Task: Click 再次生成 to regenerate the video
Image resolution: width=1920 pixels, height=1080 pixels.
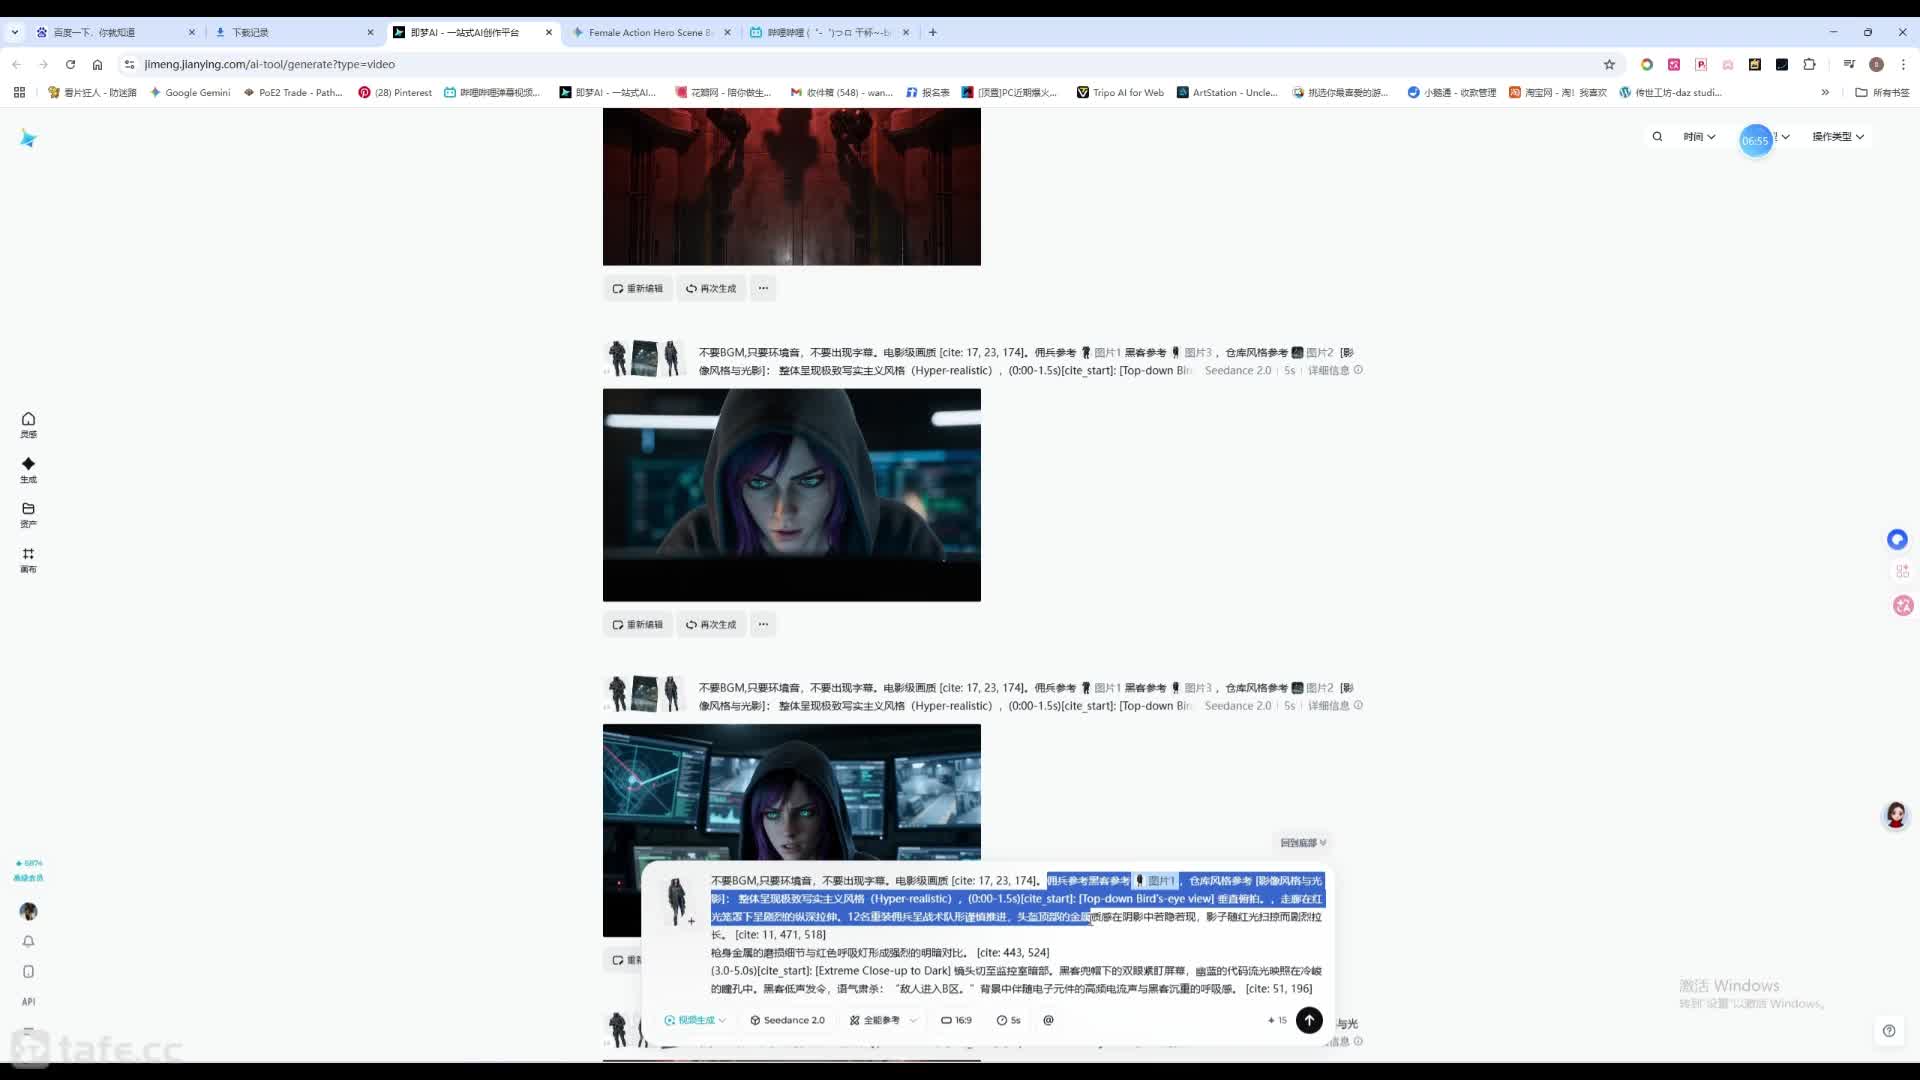Action: (x=710, y=624)
